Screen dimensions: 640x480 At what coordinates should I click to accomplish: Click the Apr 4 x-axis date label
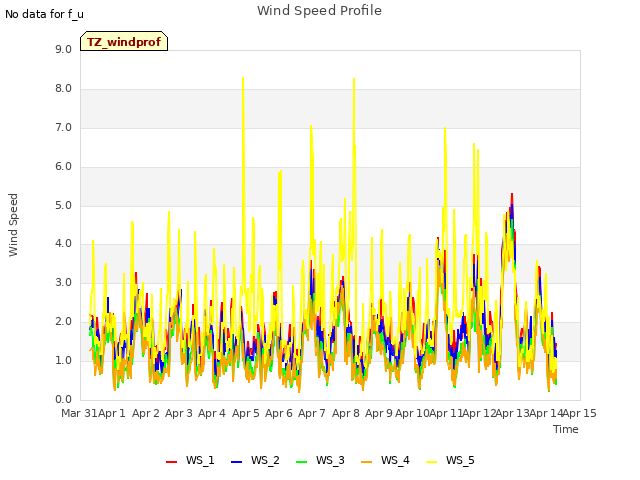pyautogui.click(x=212, y=413)
